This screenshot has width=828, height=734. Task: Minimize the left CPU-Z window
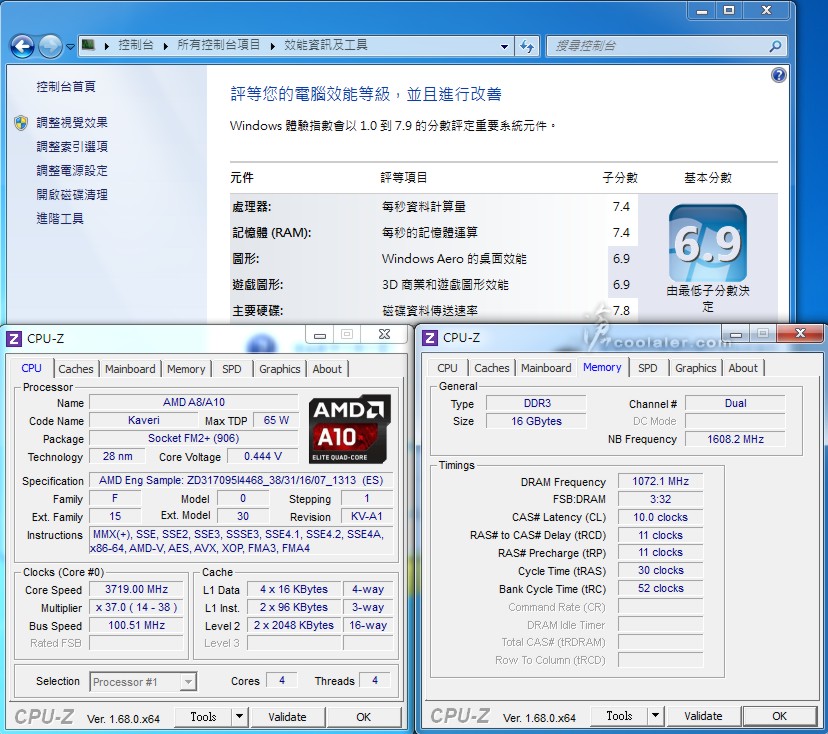tap(319, 335)
